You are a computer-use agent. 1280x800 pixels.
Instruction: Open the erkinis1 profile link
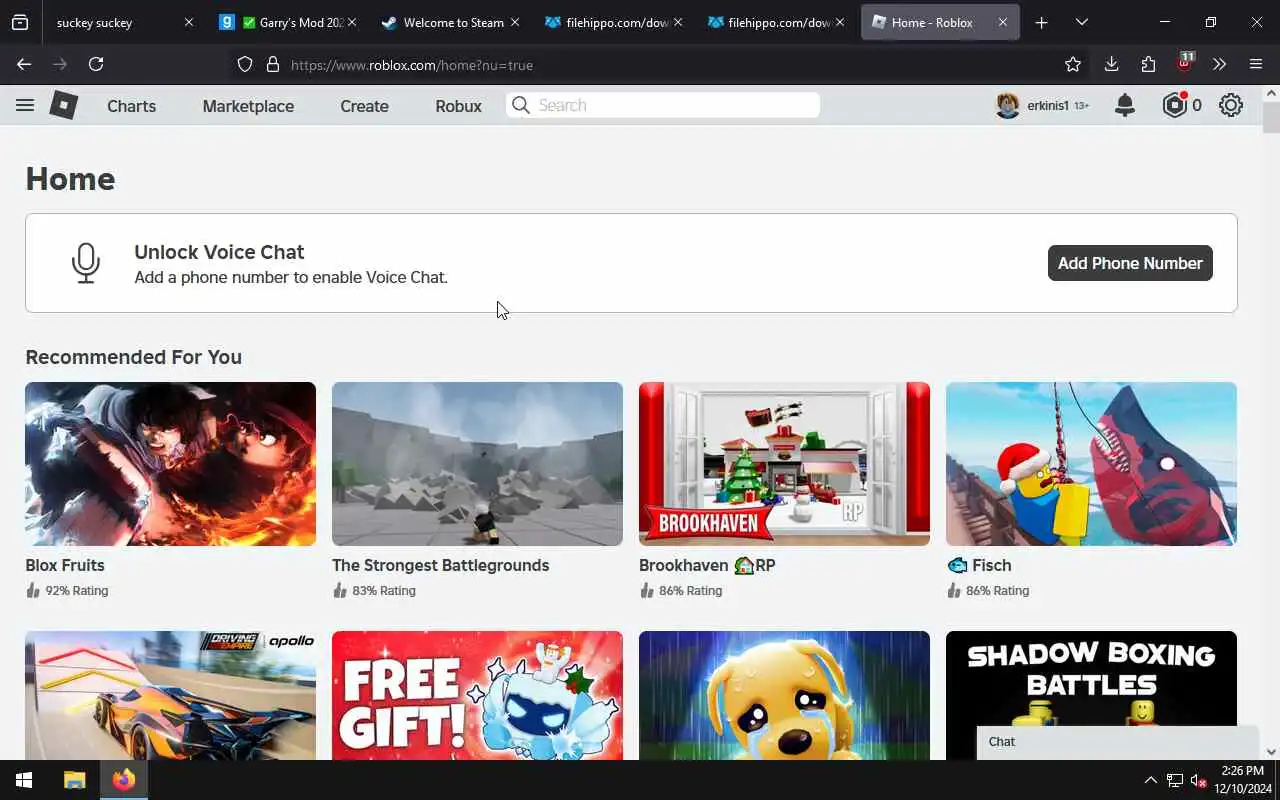click(x=1048, y=105)
